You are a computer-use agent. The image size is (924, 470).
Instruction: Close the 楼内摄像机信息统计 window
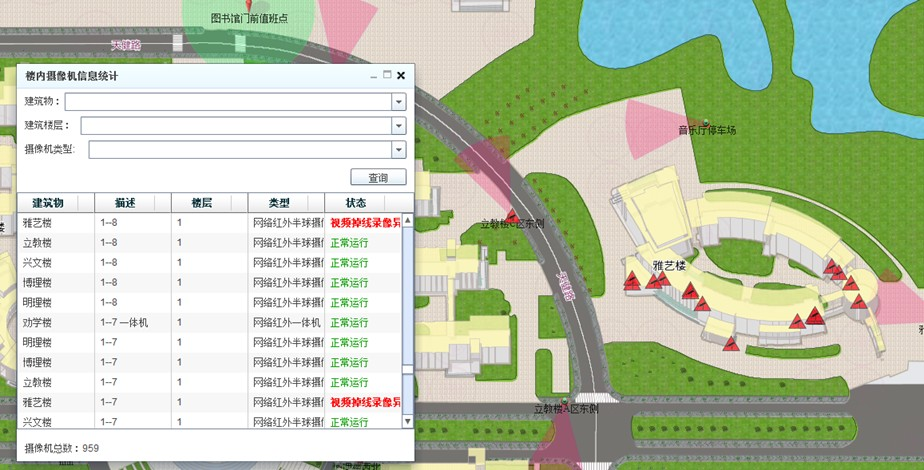coord(401,76)
